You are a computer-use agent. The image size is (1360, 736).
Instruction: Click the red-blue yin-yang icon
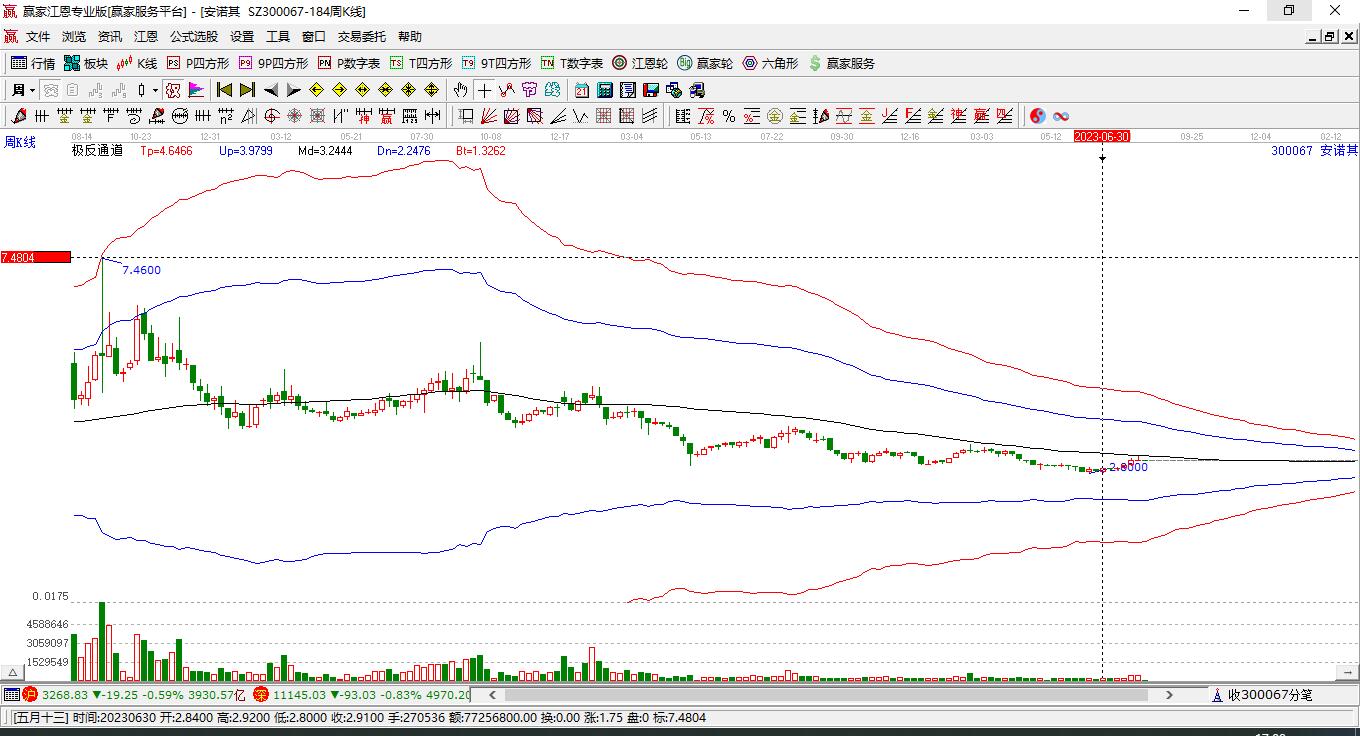[1038, 116]
